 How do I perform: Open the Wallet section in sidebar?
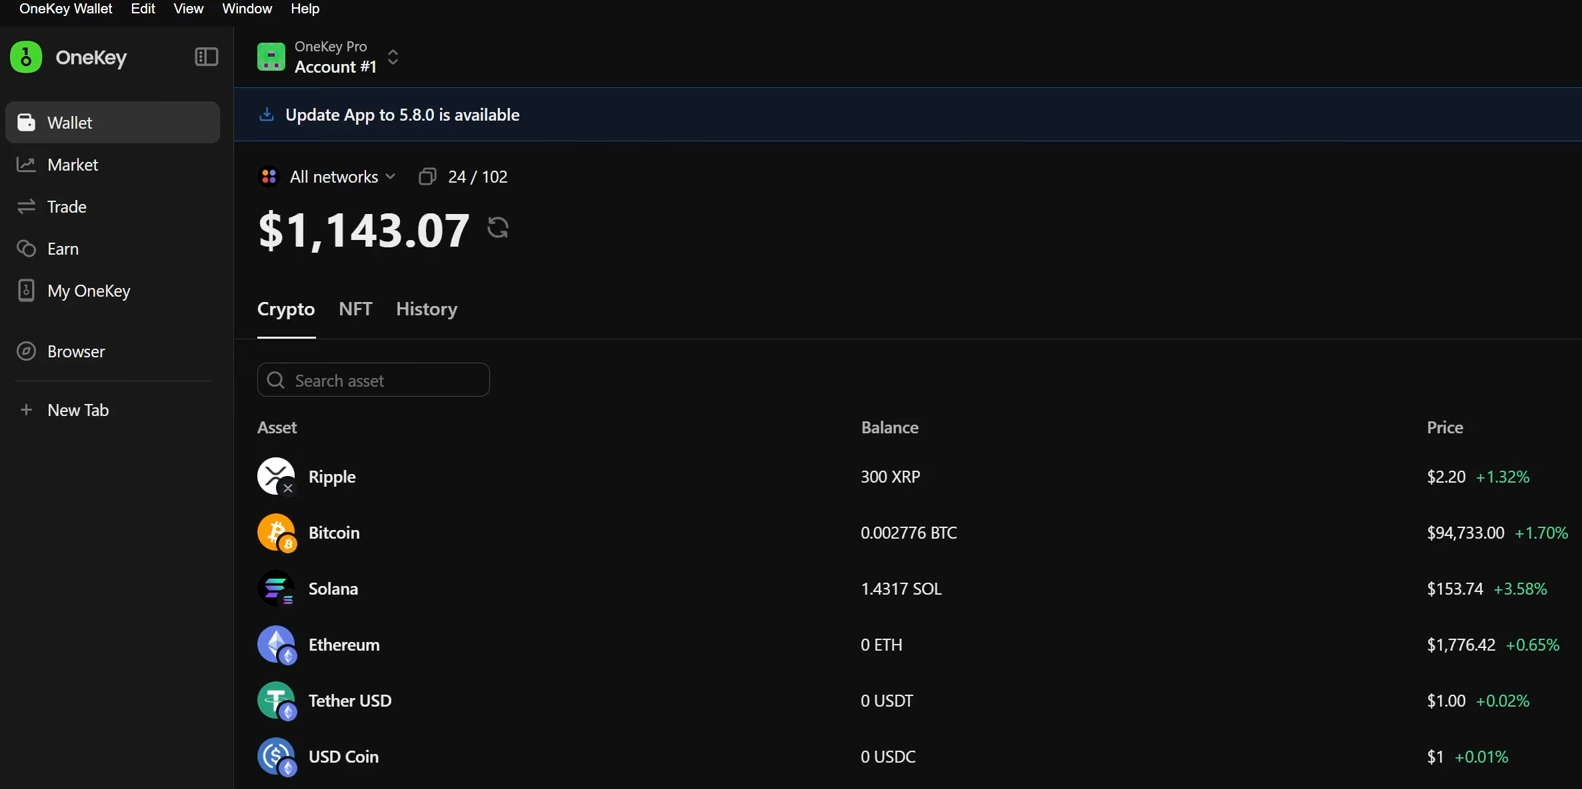point(113,122)
